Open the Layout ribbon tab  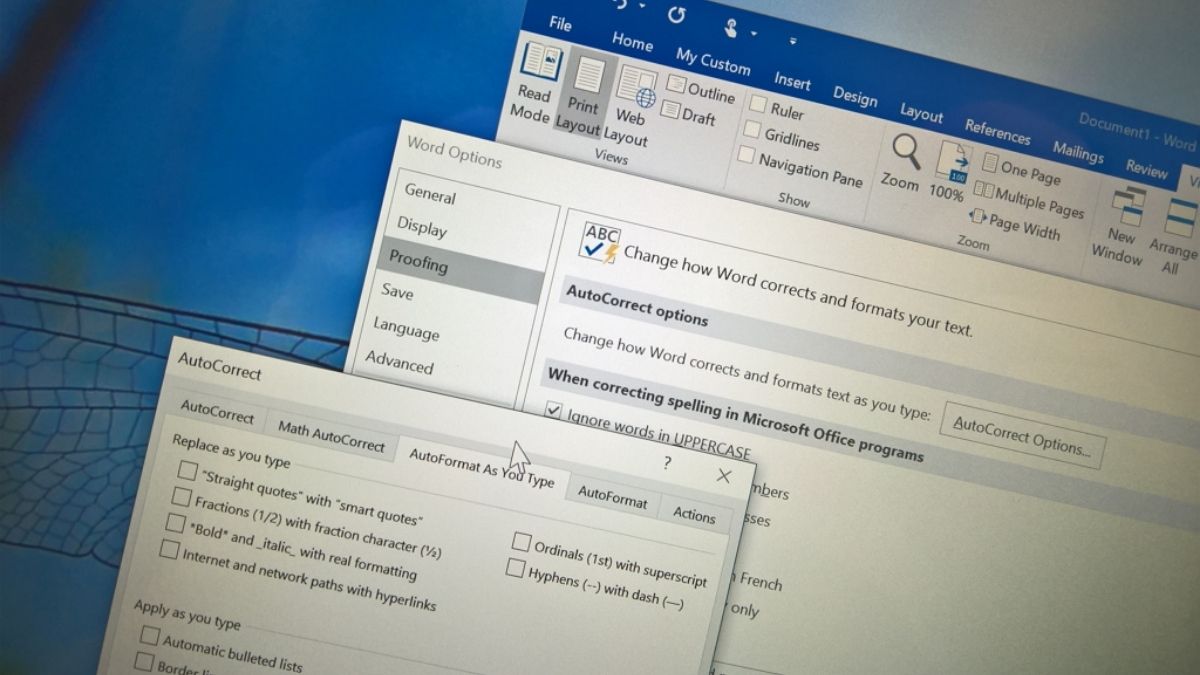tap(921, 112)
